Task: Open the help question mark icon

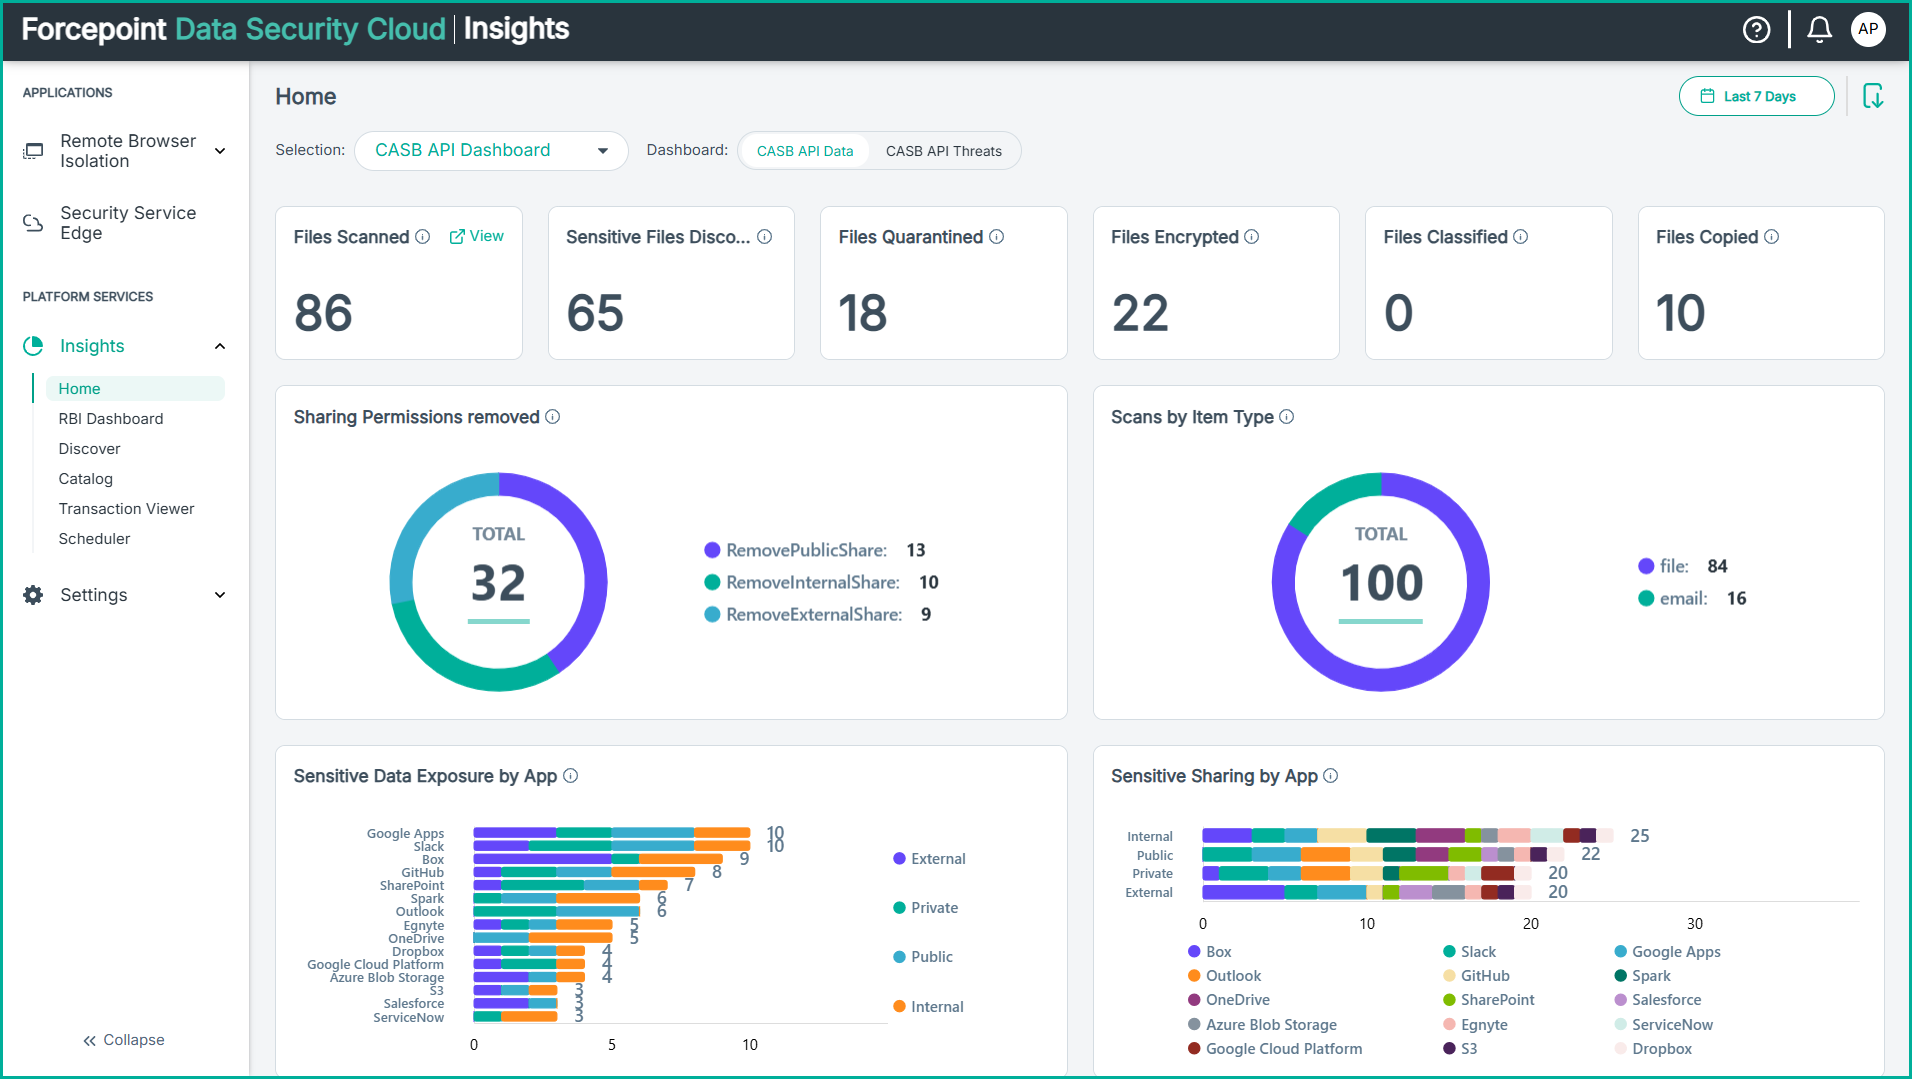Action: (1756, 30)
